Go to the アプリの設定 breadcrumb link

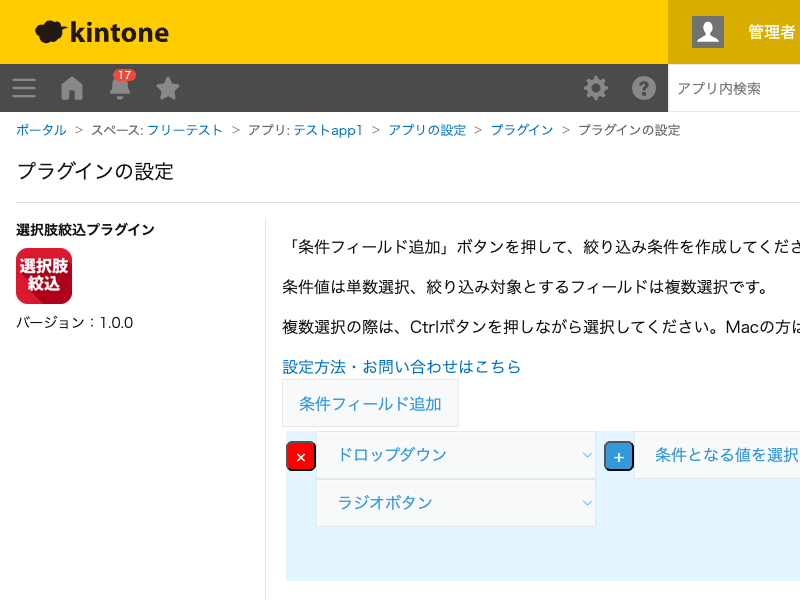[x=427, y=130]
